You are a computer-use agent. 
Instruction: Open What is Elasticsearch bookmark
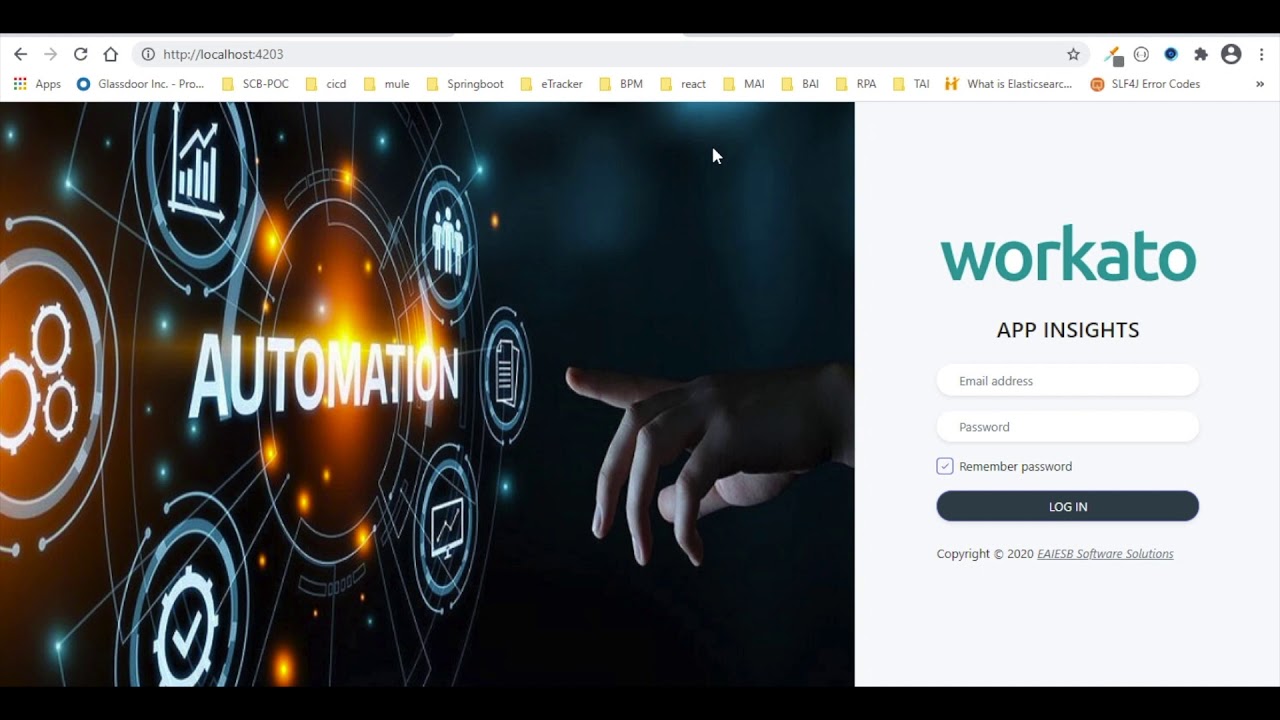tap(1009, 84)
